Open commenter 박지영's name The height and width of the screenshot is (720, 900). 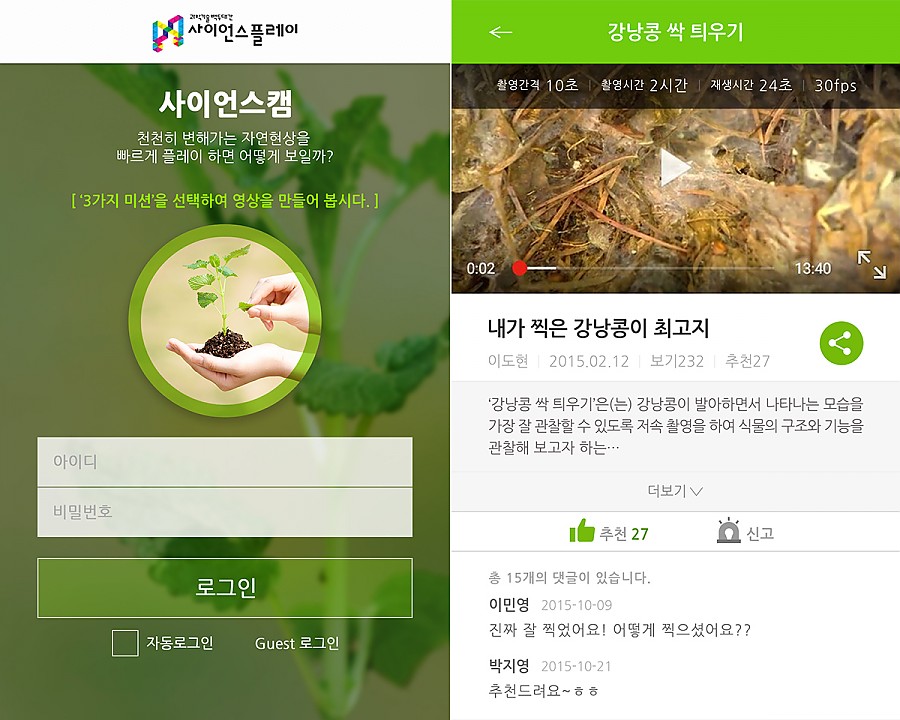[509, 665]
